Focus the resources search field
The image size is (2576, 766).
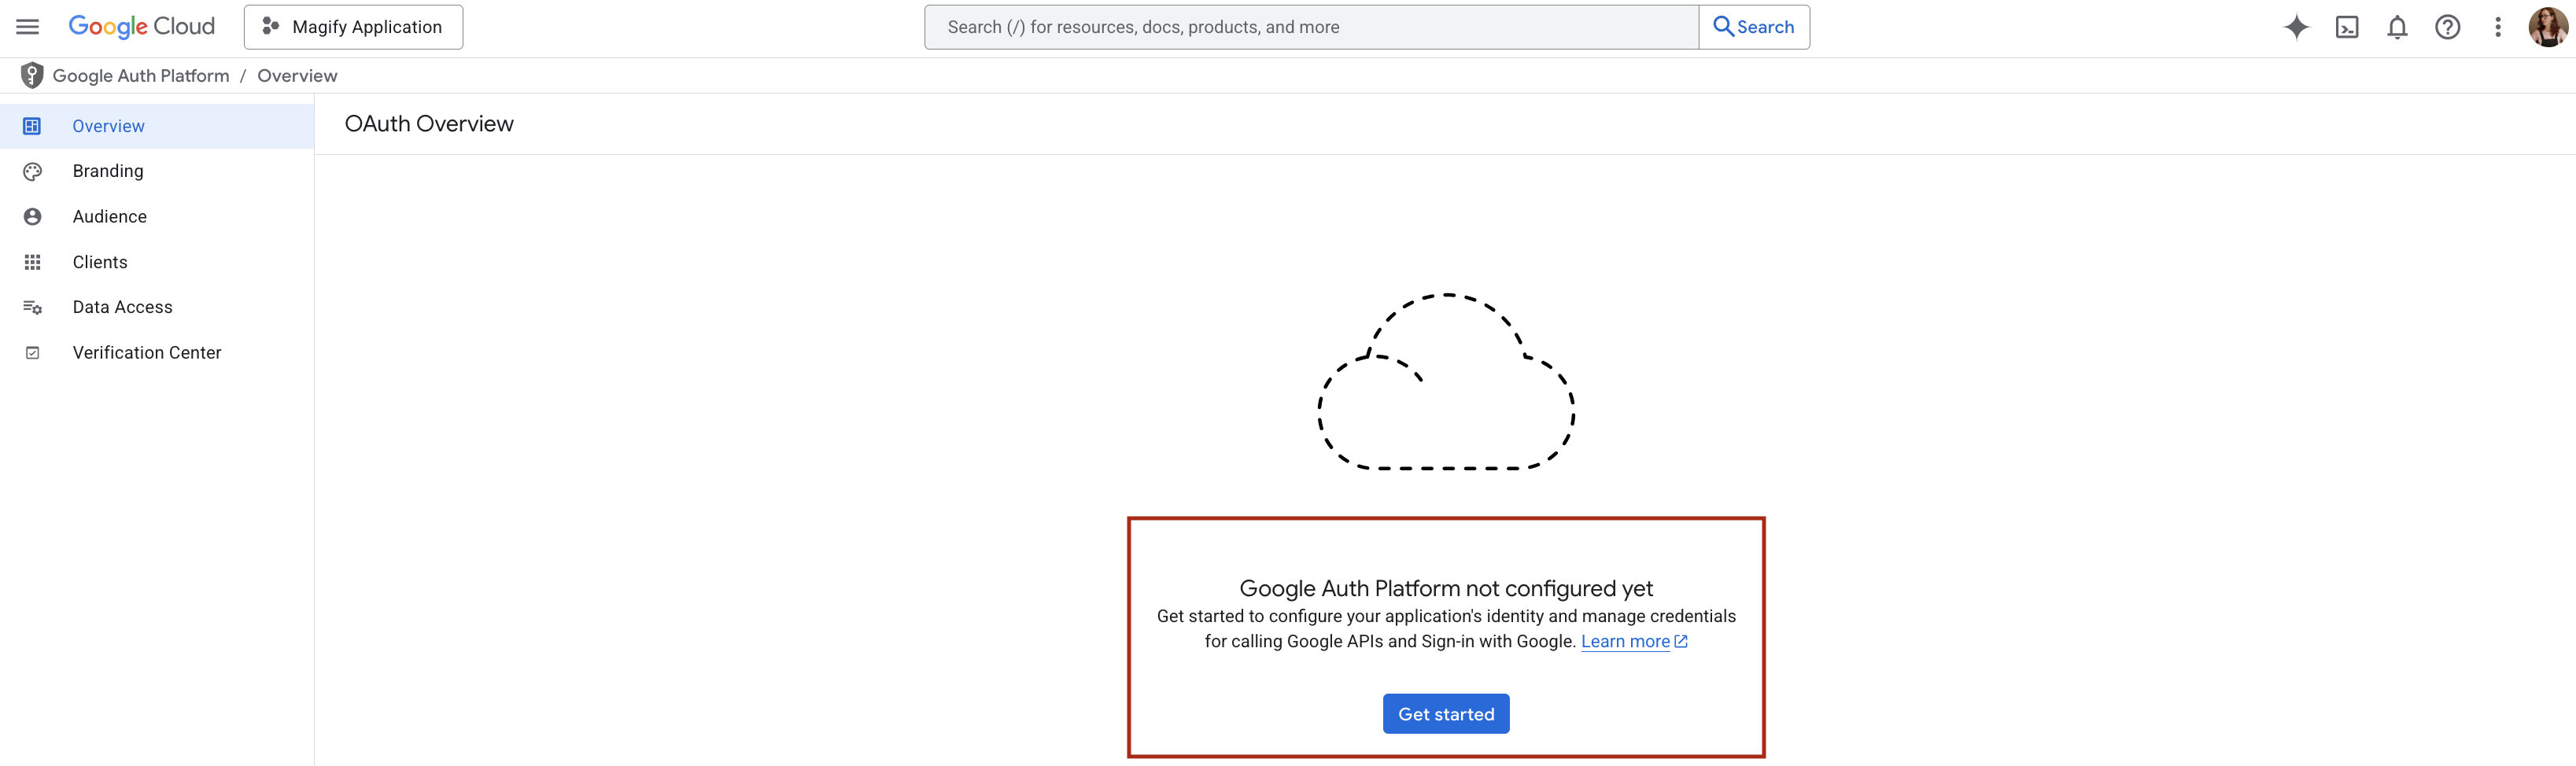click(1310, 27)
